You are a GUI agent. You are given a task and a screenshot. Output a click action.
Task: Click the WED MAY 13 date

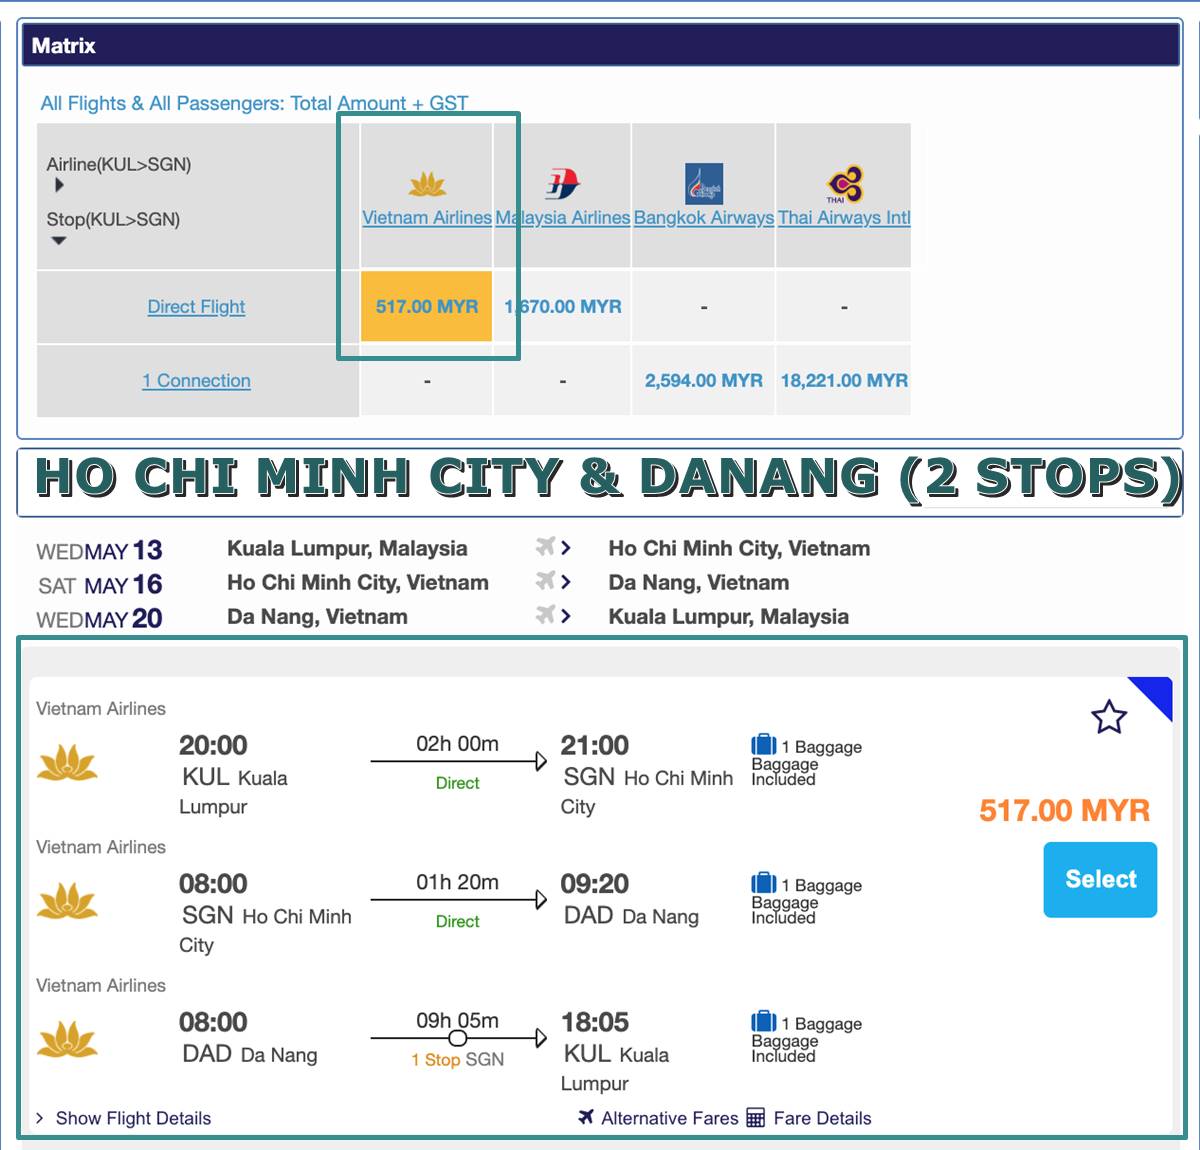point(99,550)
